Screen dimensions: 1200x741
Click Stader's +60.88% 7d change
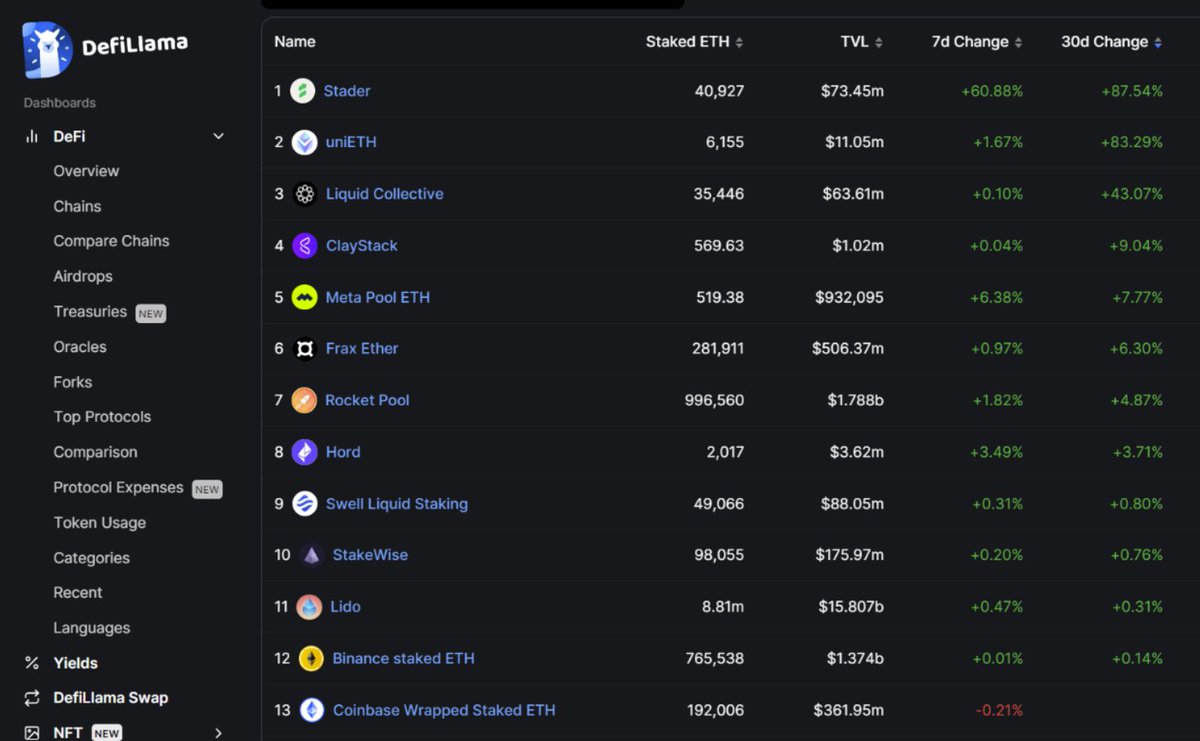point(992,91)
